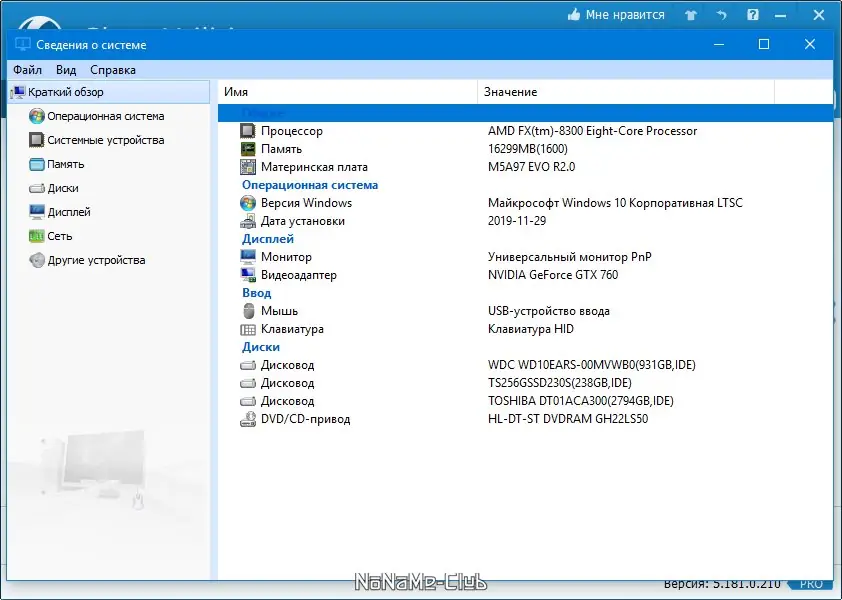The width and height of the screenshot is (842, 600).
Task: Open the Справка menu
Action: [x=113, y=70]
